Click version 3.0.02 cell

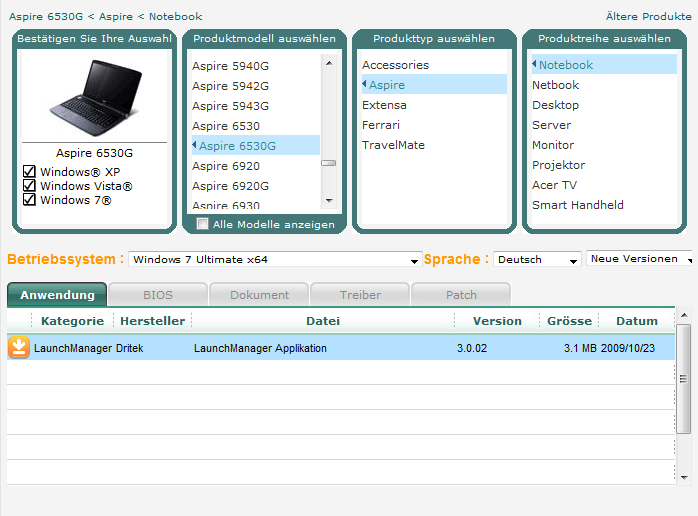click(472, 348)
